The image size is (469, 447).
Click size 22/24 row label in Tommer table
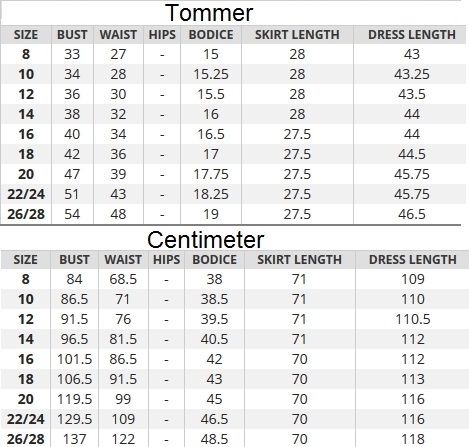[26, 194]
